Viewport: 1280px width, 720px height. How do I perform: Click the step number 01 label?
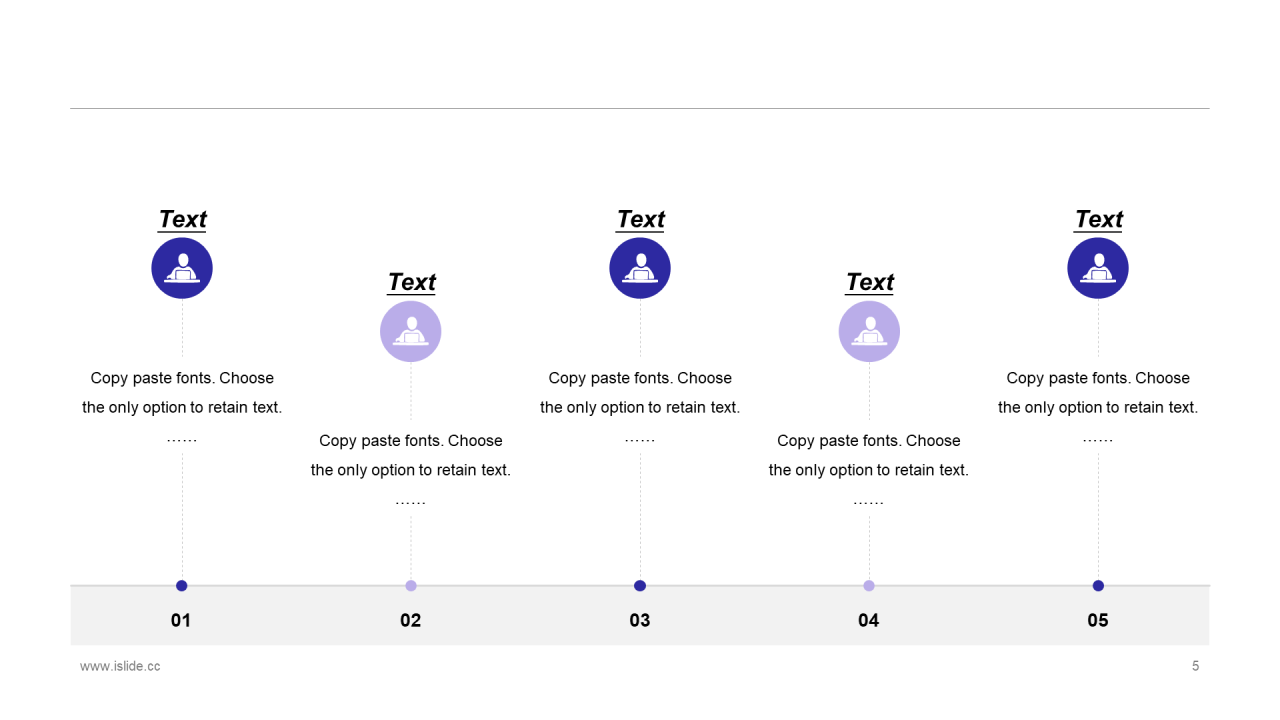(x=181, y=620)
